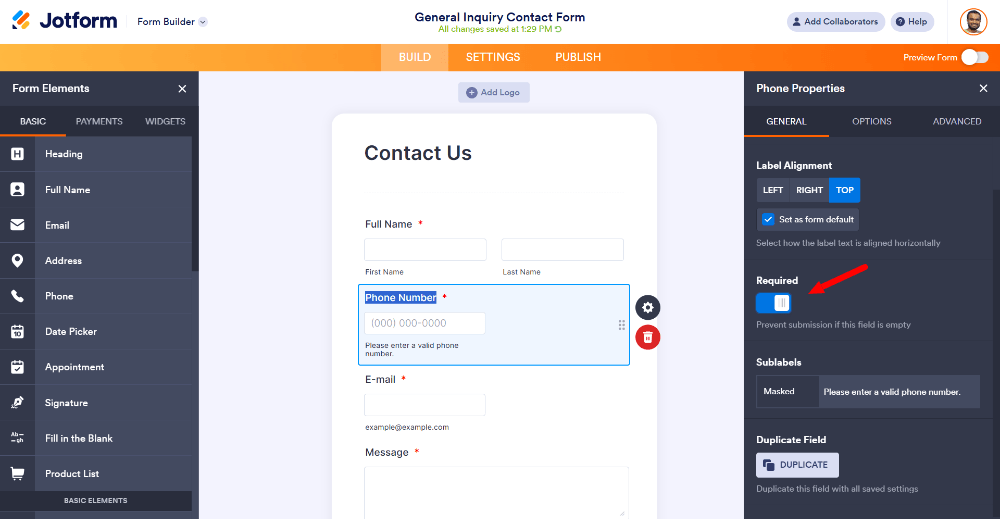Click the BASIC ELEMENTS section header
Screen dimensions: 1000x519
pyautogui.click(x=96, y=501)
